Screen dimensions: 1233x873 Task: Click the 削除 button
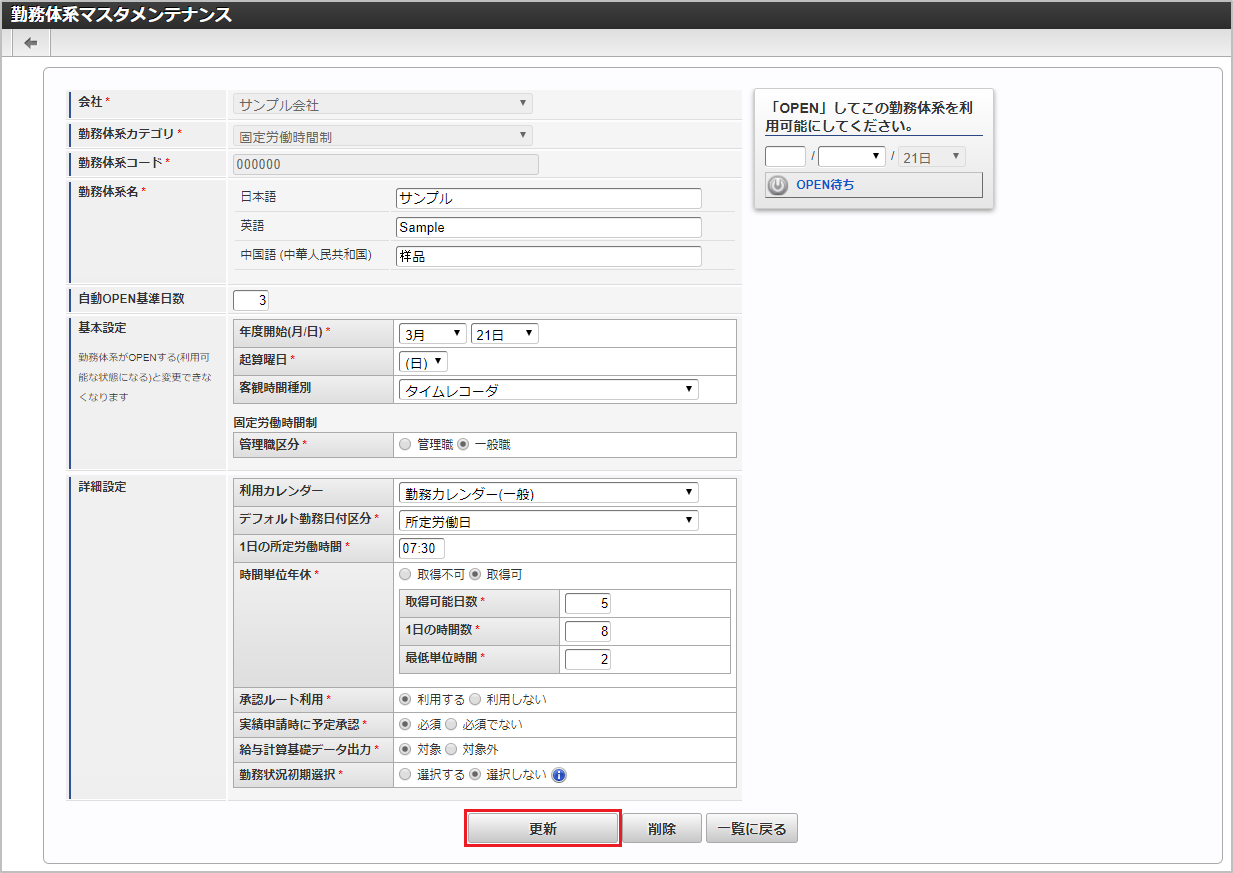tap(662, 829)
